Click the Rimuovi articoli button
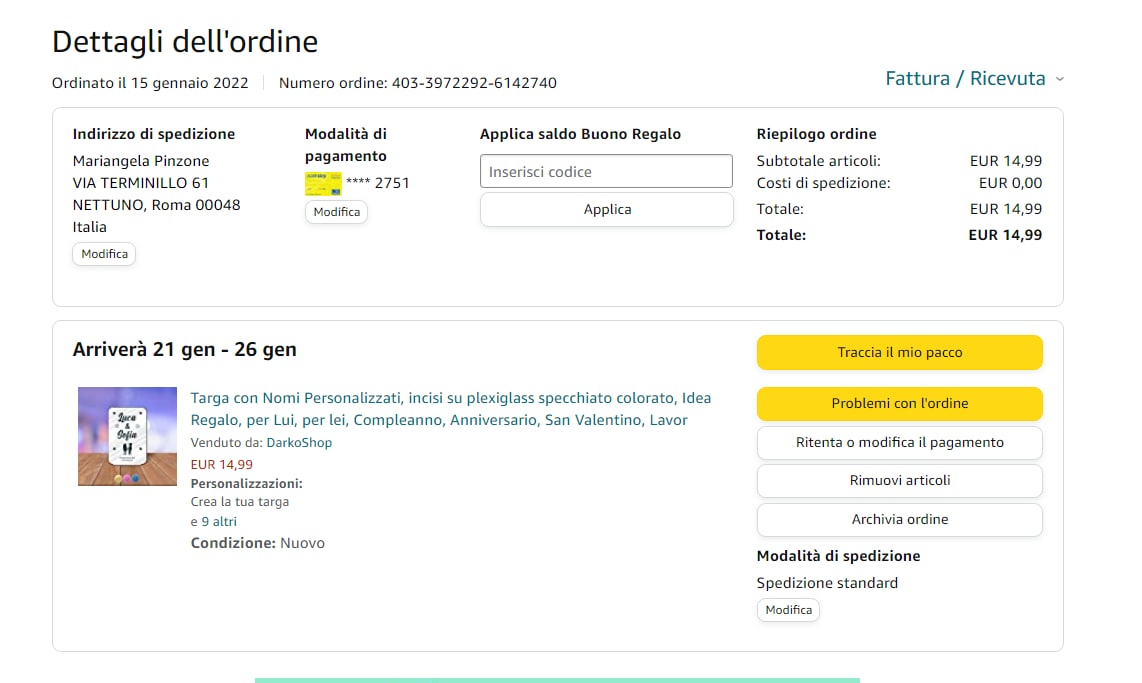 pyautogui.click(x=899, y=480)
